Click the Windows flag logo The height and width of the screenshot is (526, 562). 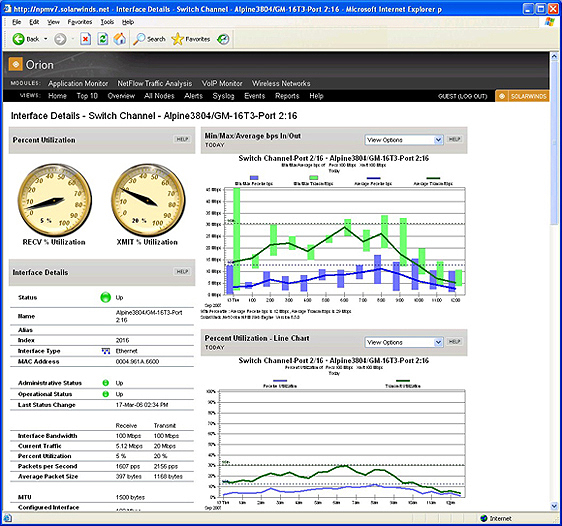[x=549, y=22]
